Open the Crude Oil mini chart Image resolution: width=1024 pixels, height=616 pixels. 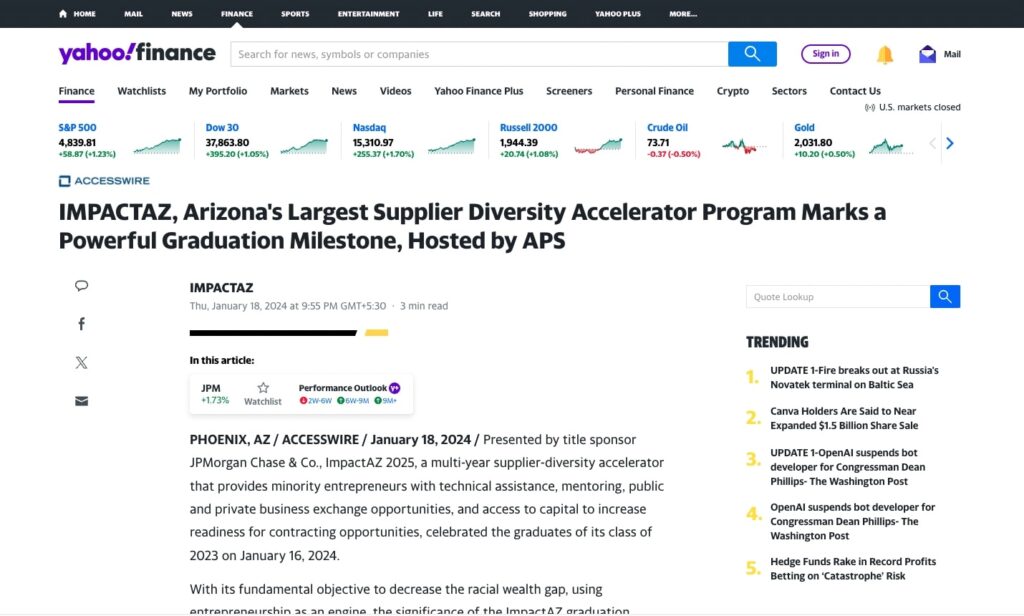(x=744, y=146)
